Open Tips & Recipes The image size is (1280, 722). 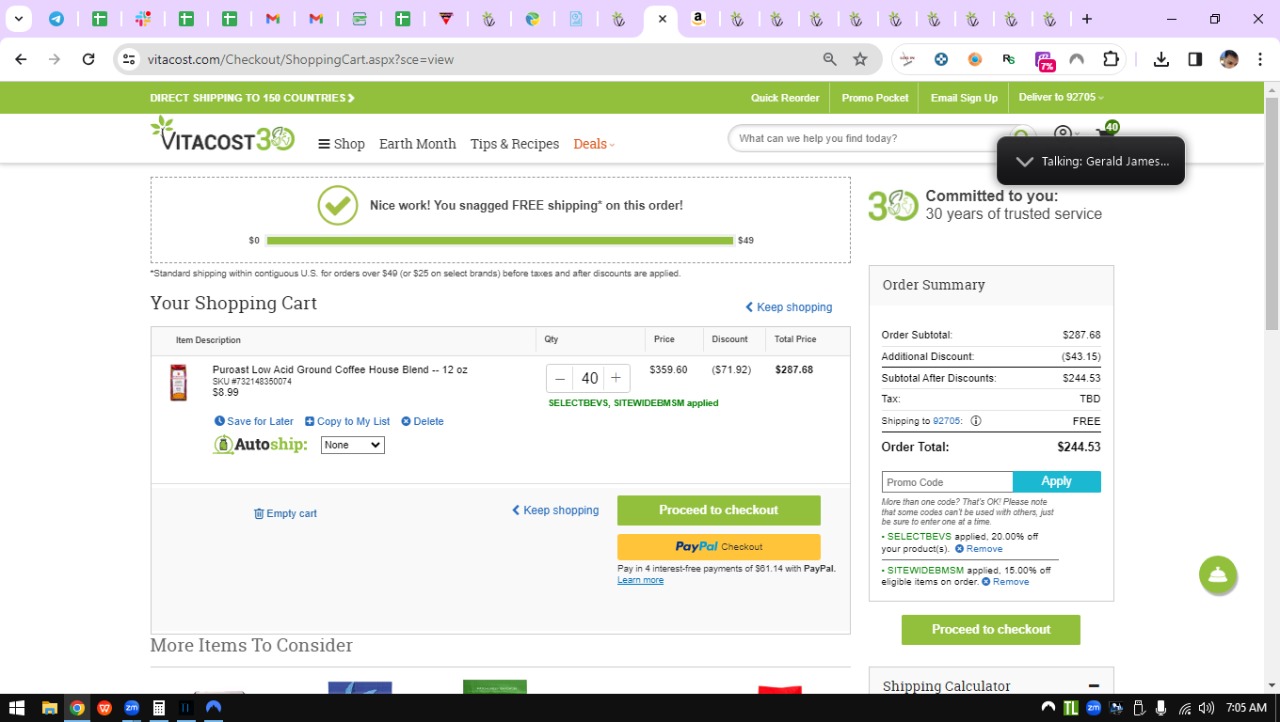514,144
